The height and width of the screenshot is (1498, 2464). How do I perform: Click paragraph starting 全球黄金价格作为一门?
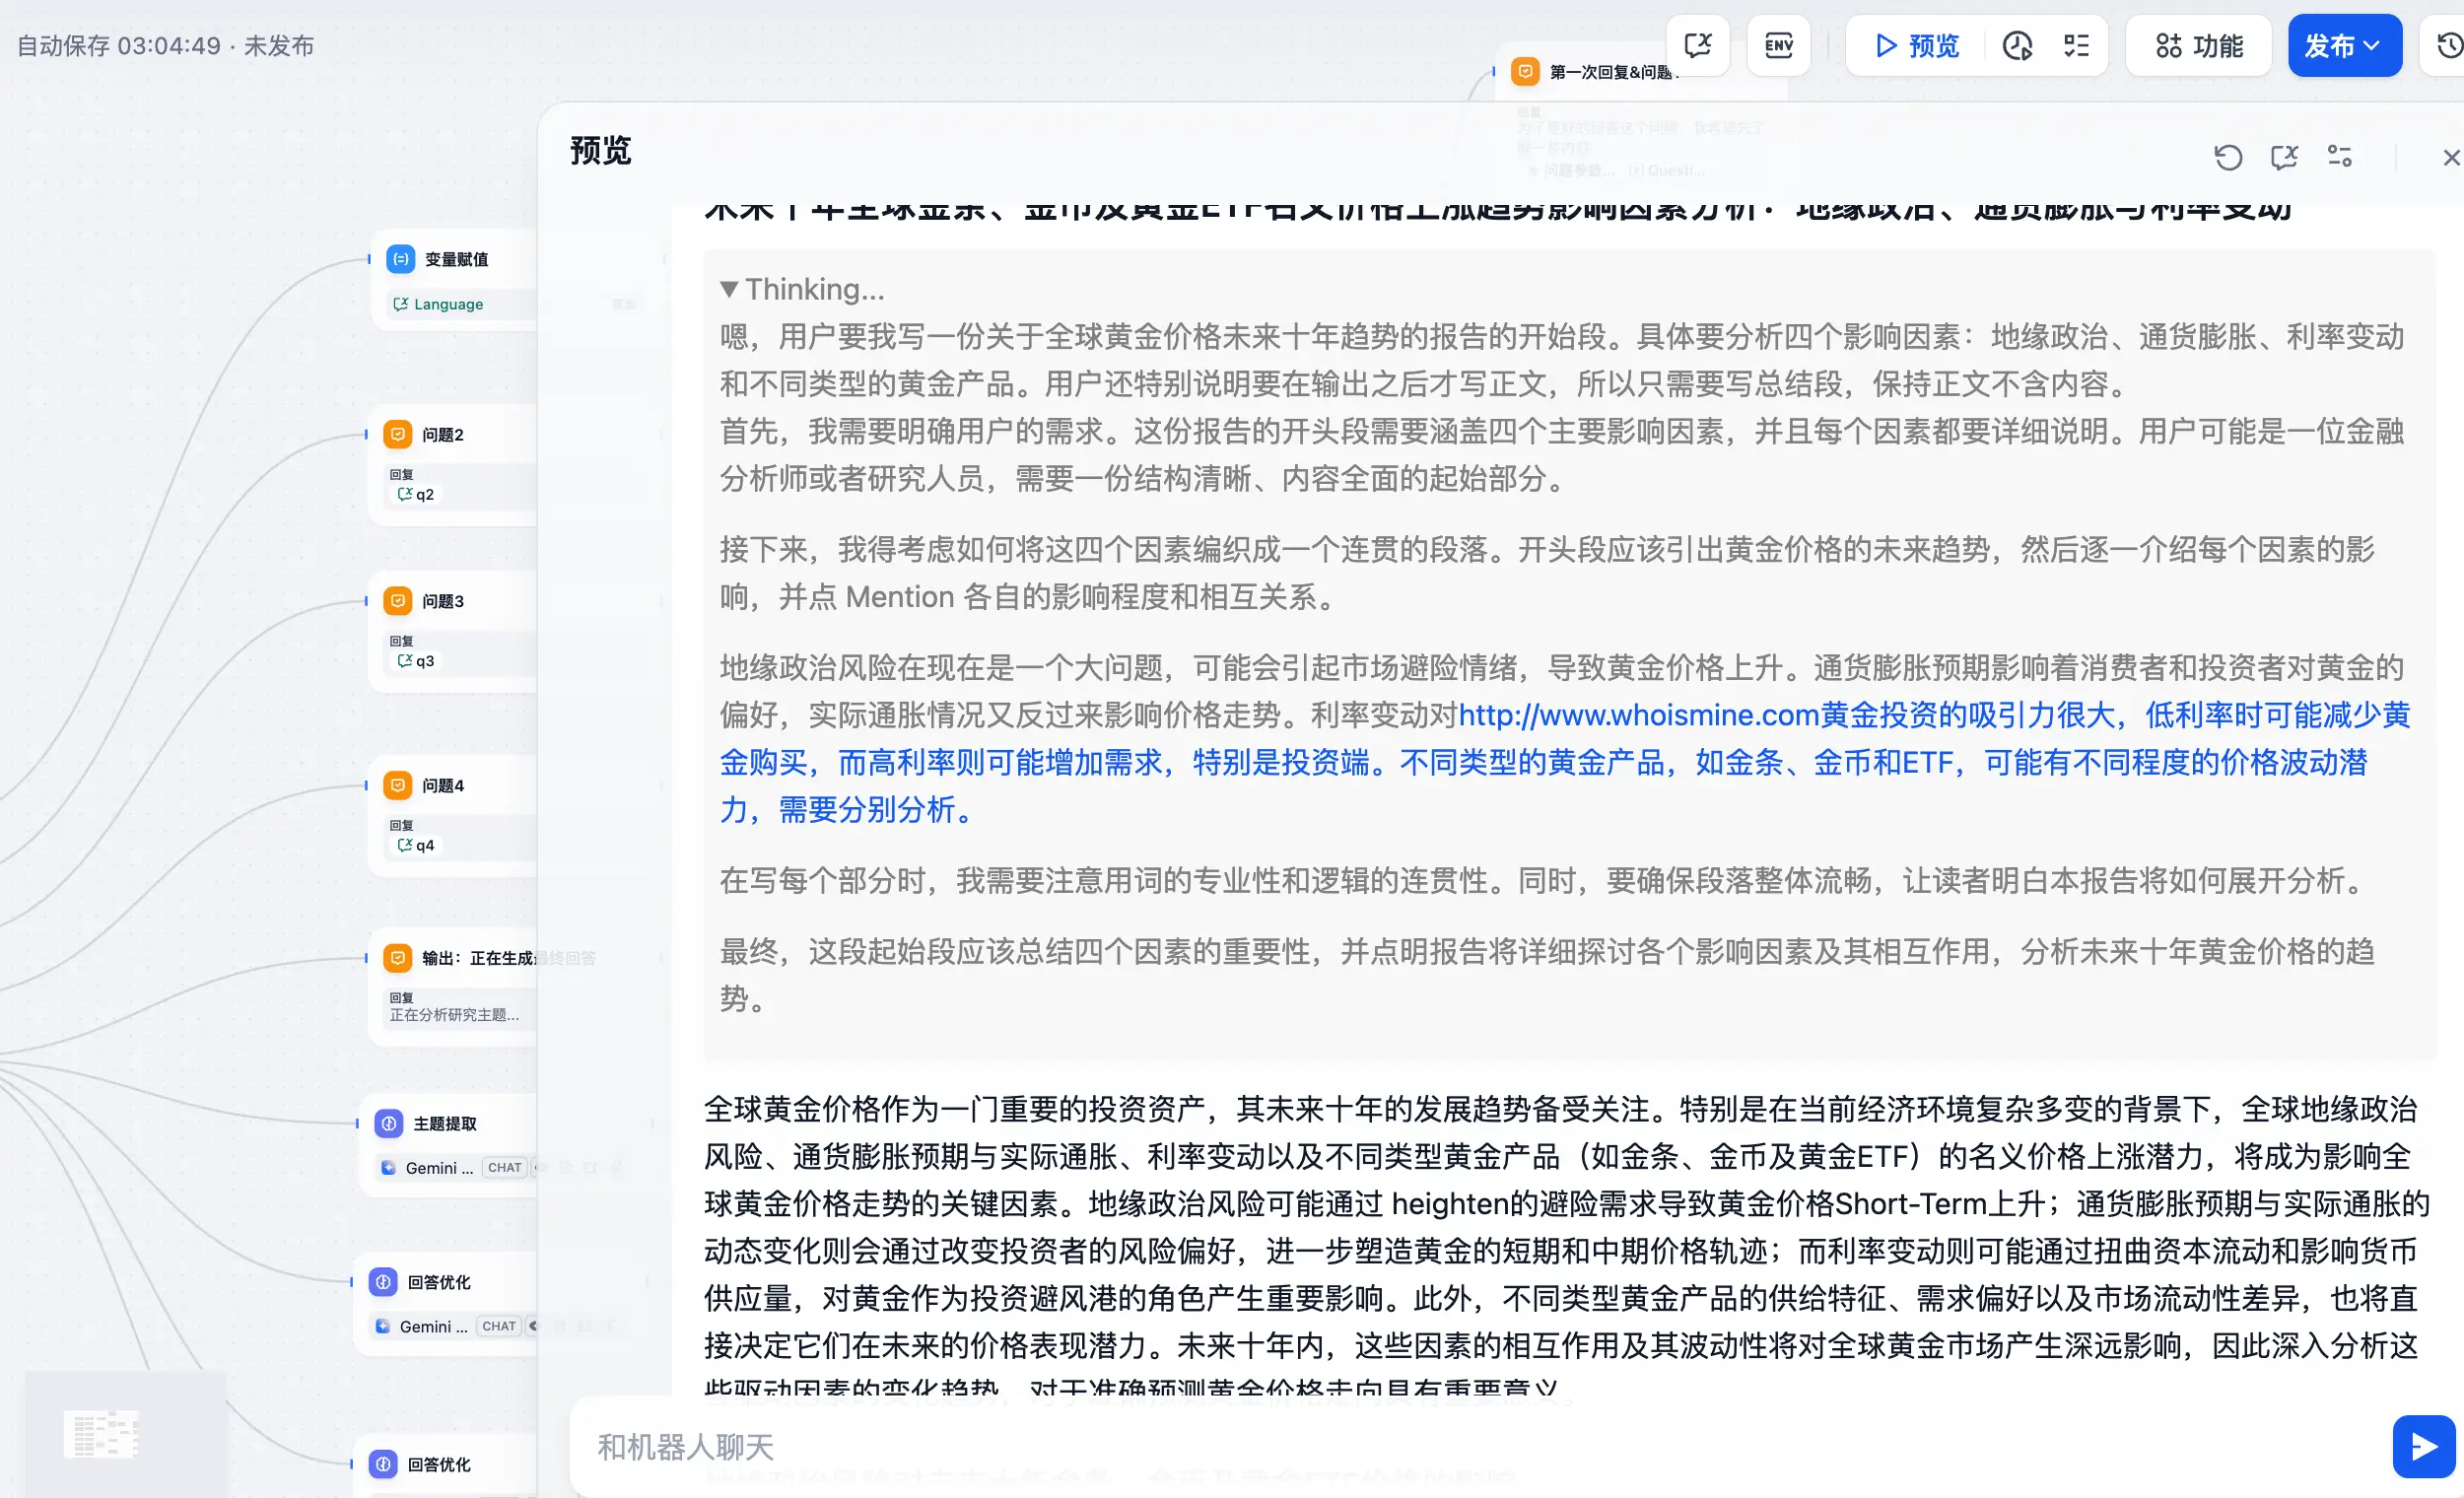1567,1248
